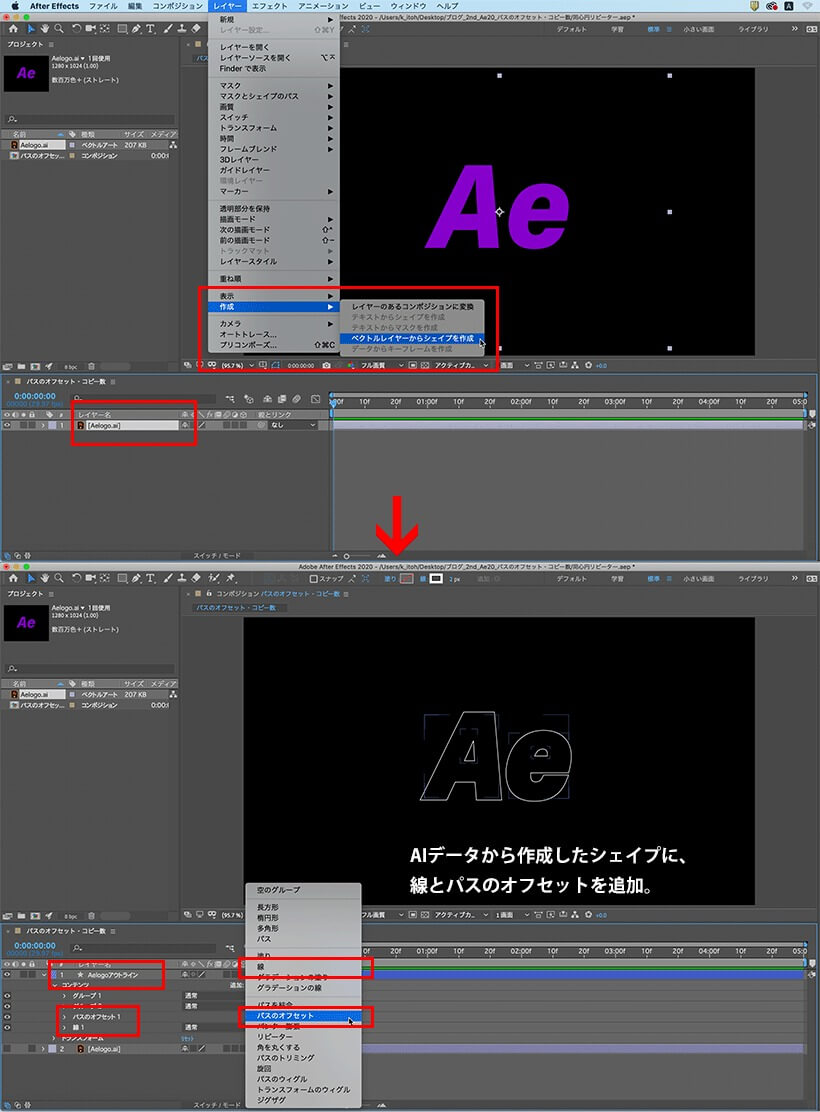Switch to ライブラリ workspace in lower window
Screen dimensions: 820x1112
tap(753, 579)
